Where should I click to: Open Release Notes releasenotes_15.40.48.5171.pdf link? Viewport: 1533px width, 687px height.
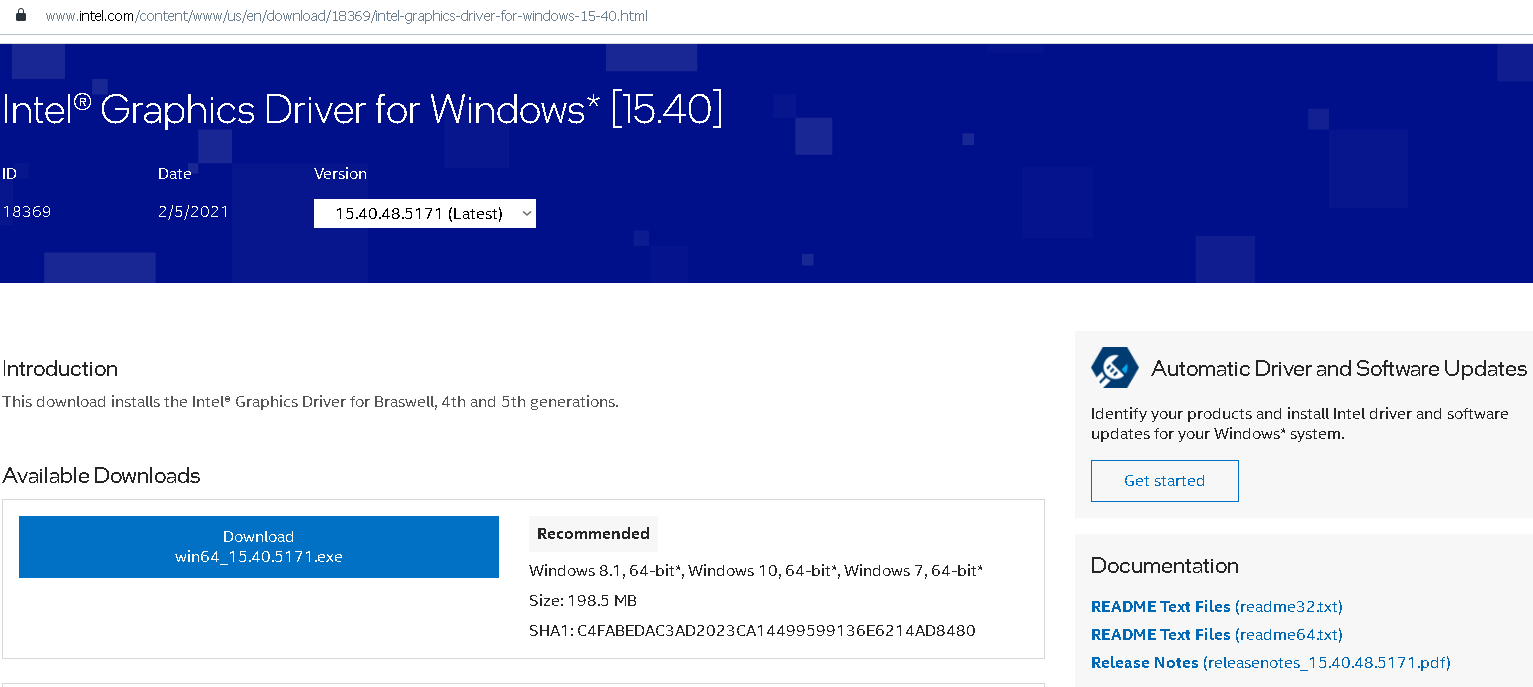click(x=1271, y=663)
